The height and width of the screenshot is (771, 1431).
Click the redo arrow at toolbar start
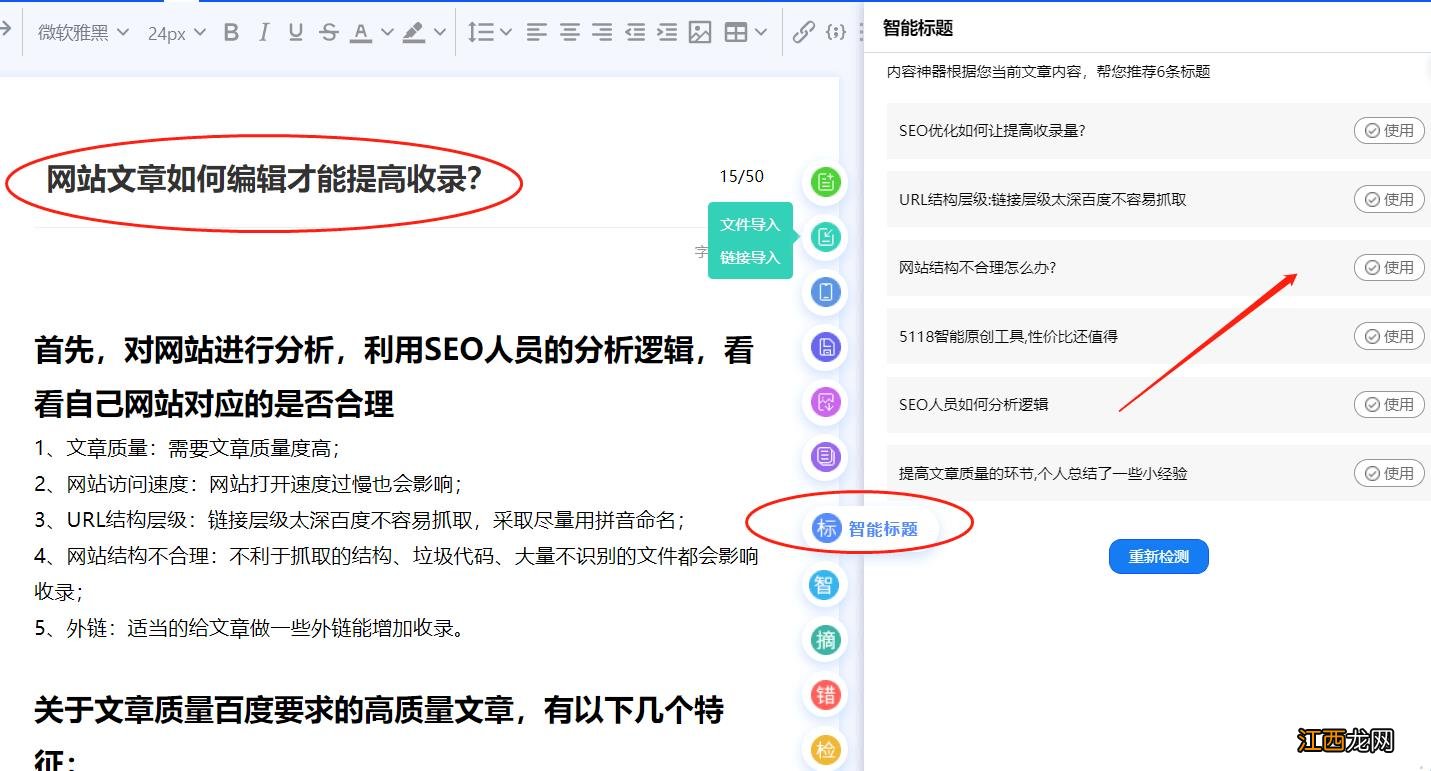pyautogui.click(x=5, y=30)
